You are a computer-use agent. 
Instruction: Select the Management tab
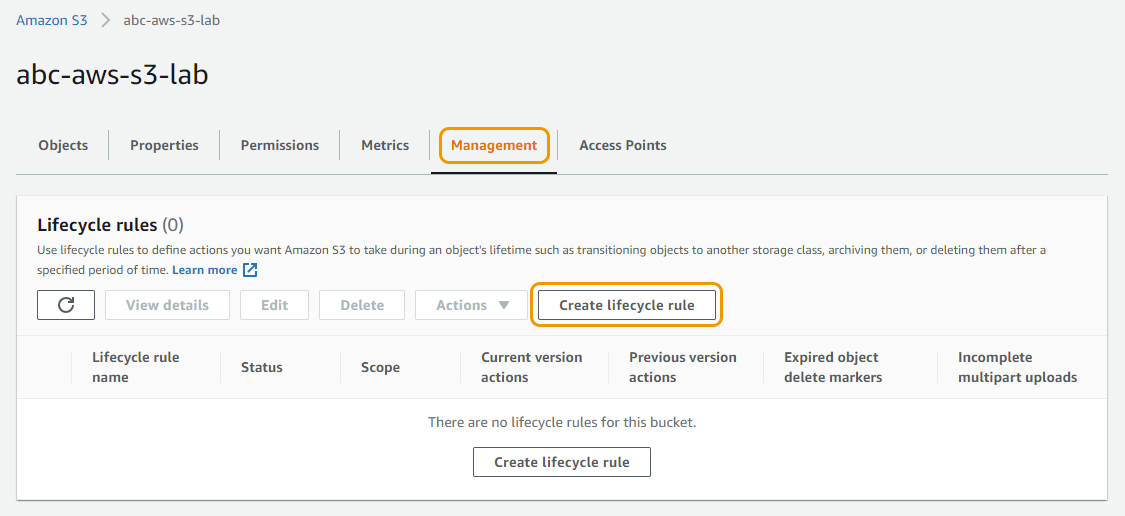pos(494,145)
